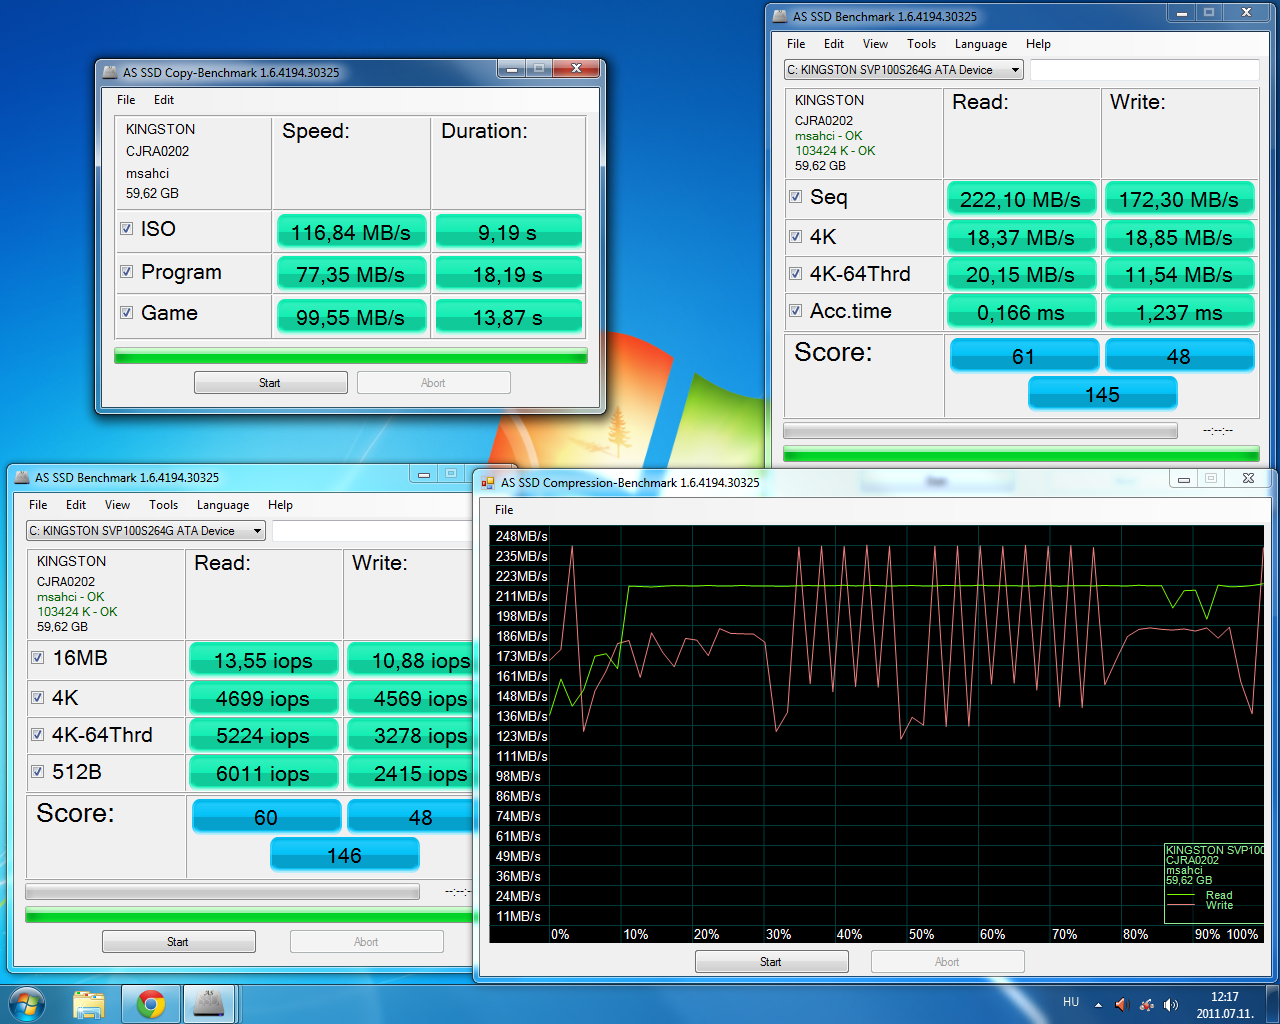Click Abort in the iops benchmark window

[366, 942]
